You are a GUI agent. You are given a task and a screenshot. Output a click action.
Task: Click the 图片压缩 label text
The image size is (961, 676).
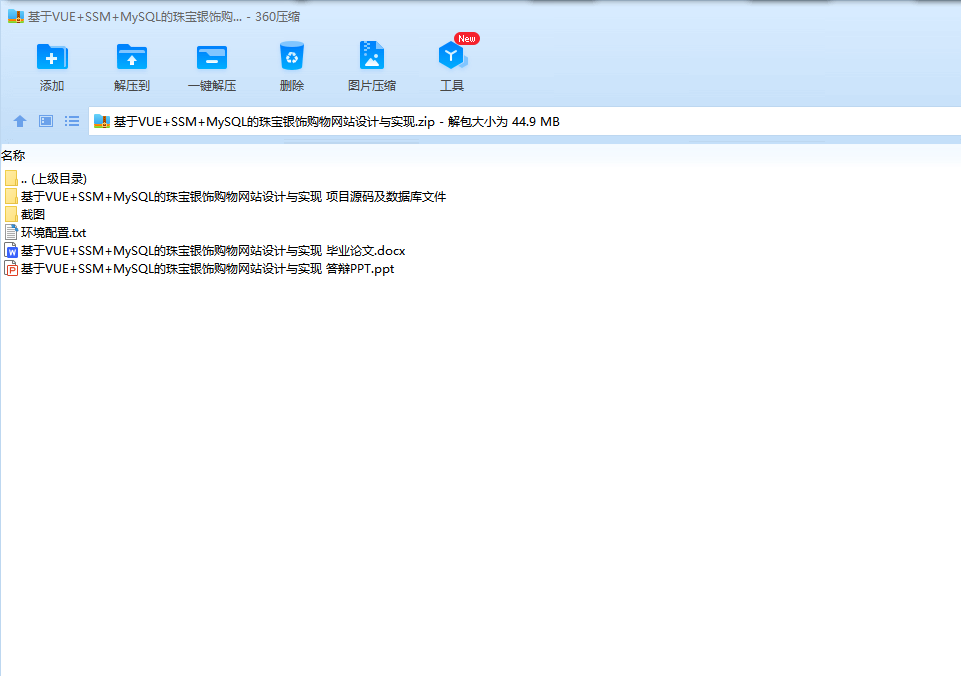pos(371,86)
